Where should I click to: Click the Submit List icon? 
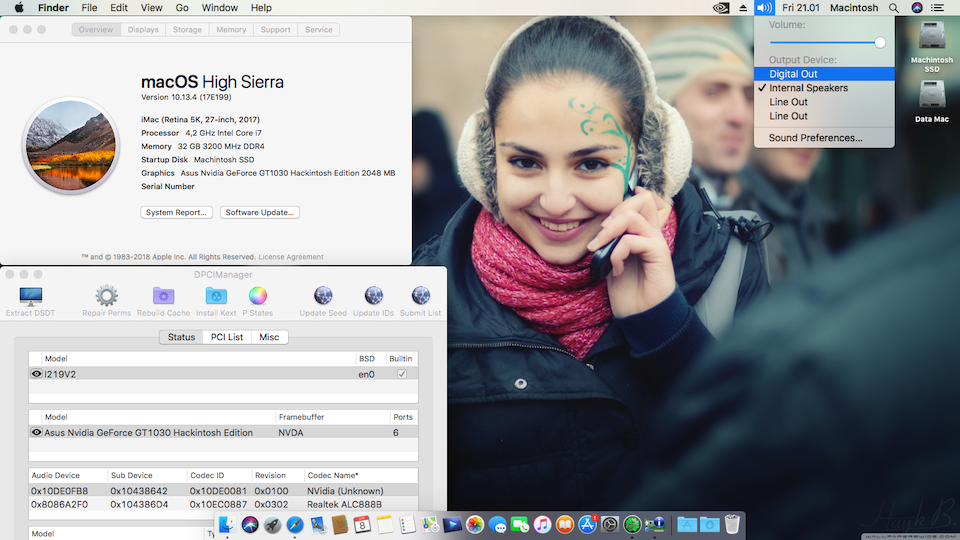tap(420, 296)
